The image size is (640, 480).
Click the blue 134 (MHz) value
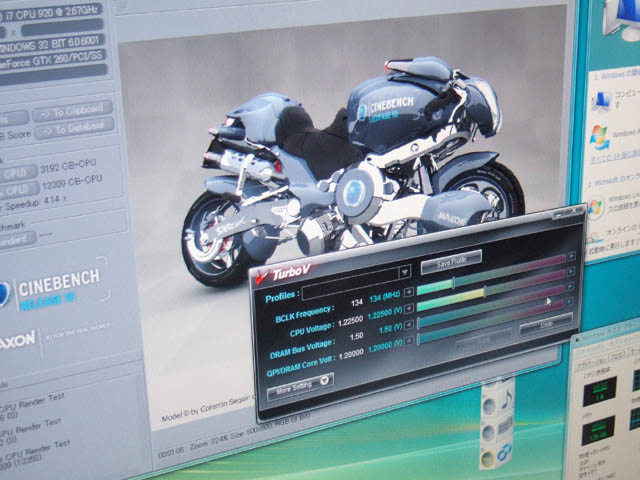tap(384, 298)
